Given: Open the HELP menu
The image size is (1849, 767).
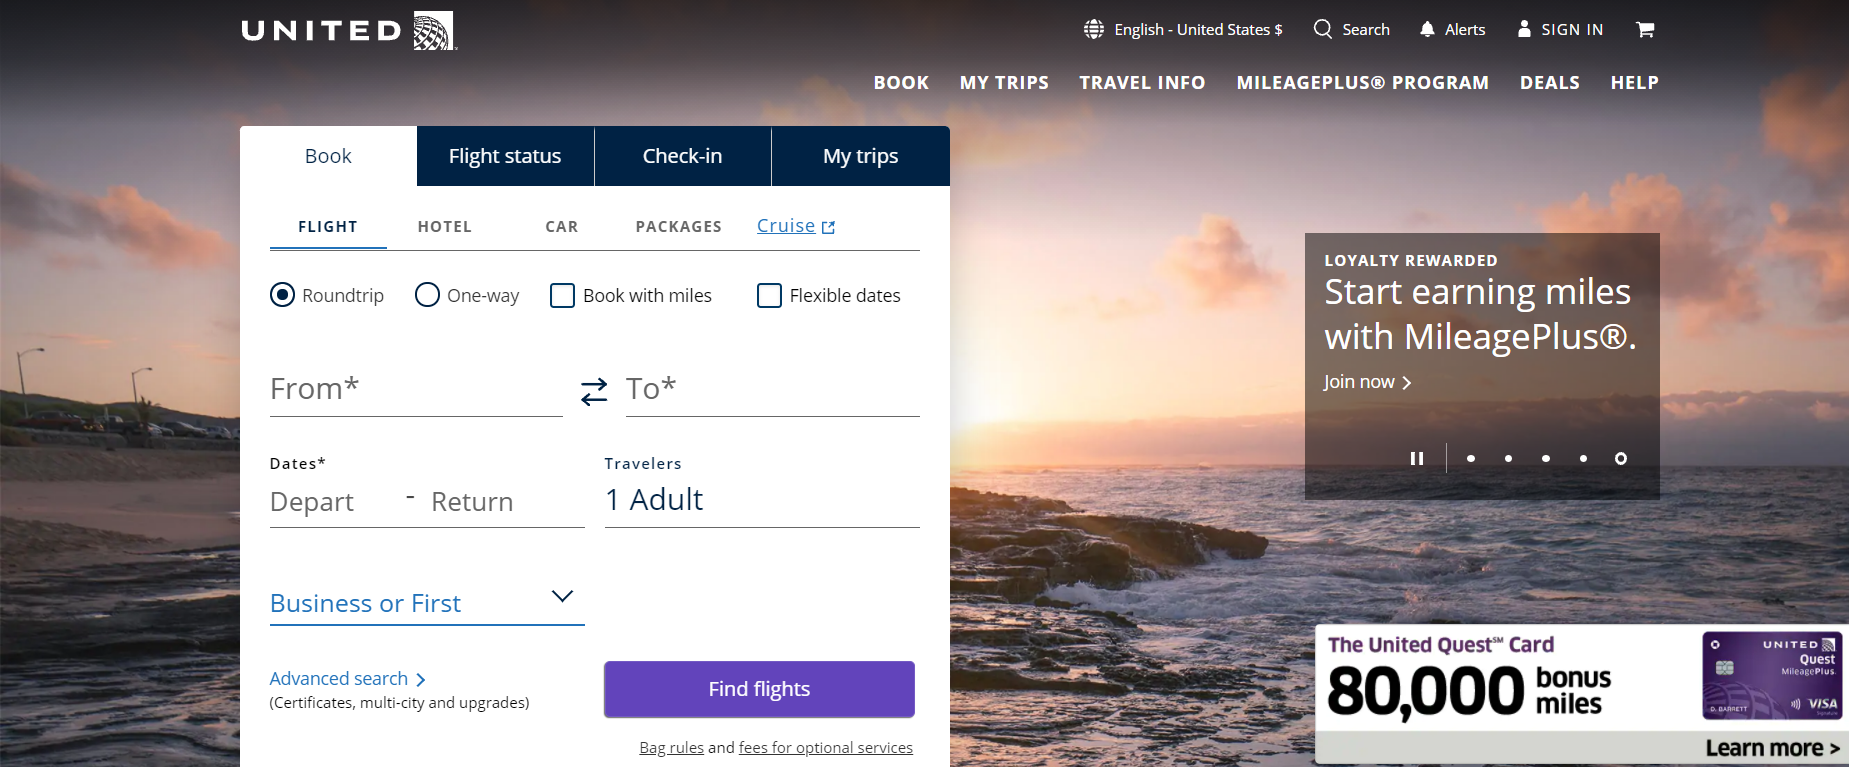Looking at the screenshot, I should (x=1634, y=83).
